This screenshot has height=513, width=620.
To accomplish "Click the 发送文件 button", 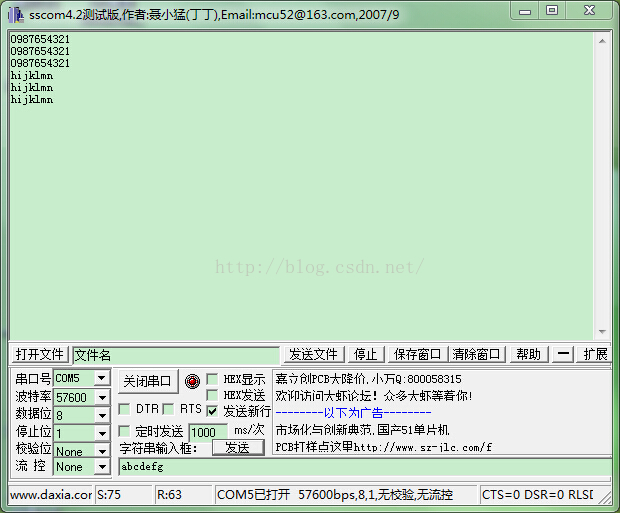I will click(x=314, y=354).
